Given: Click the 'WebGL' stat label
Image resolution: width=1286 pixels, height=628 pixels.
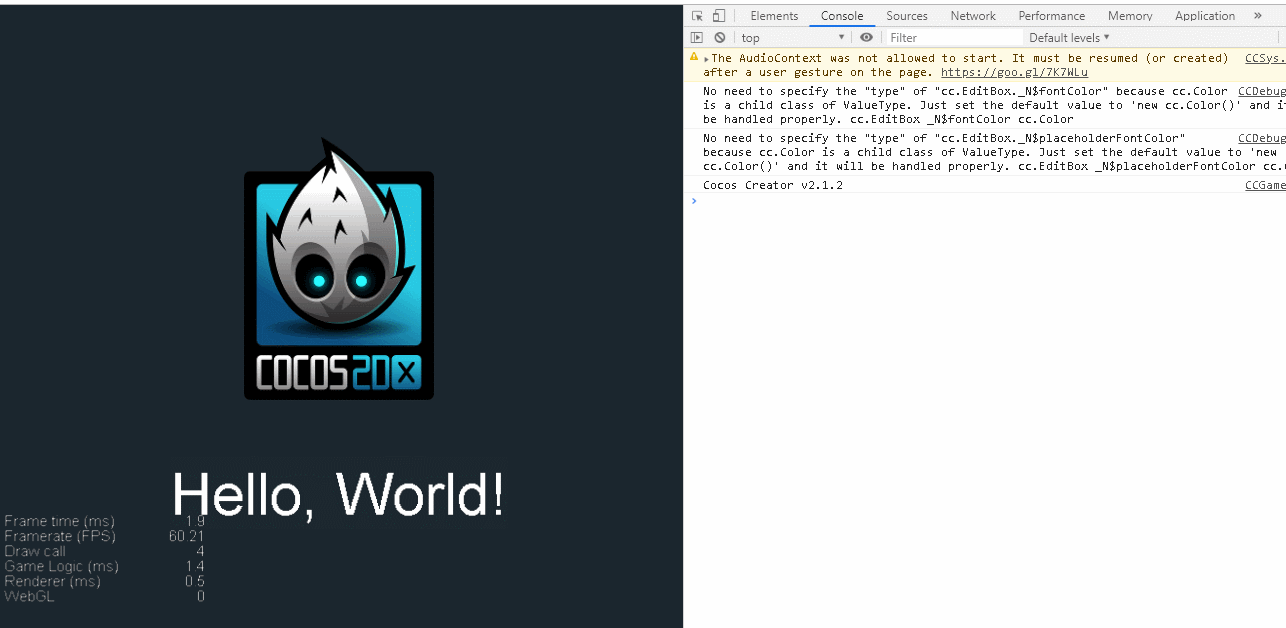Looking at the screenshot, I should pos(29,596).
